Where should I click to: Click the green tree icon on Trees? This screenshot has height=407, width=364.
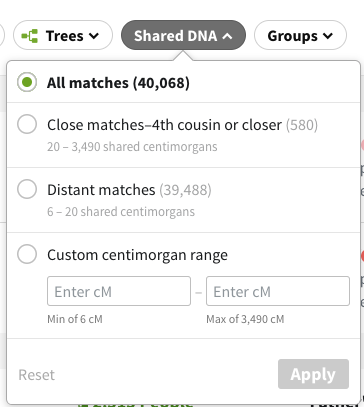[x=30, y=36]
